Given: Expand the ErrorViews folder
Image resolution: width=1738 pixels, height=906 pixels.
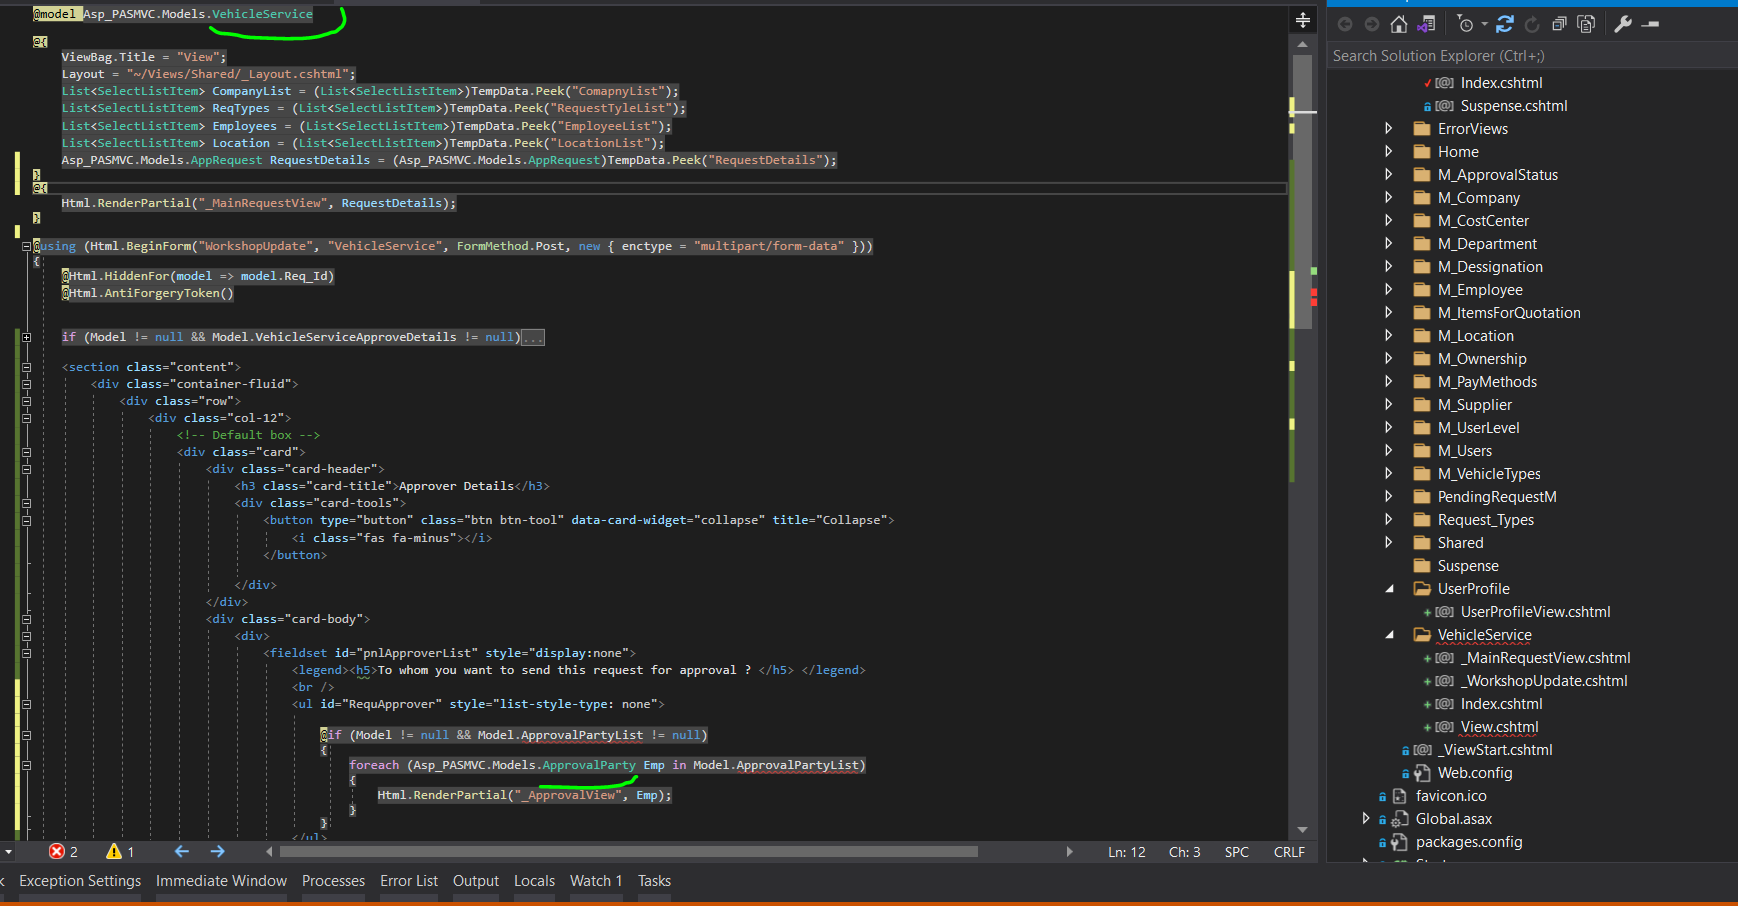Looking at the screenshot, I should tap(1388, 129).
